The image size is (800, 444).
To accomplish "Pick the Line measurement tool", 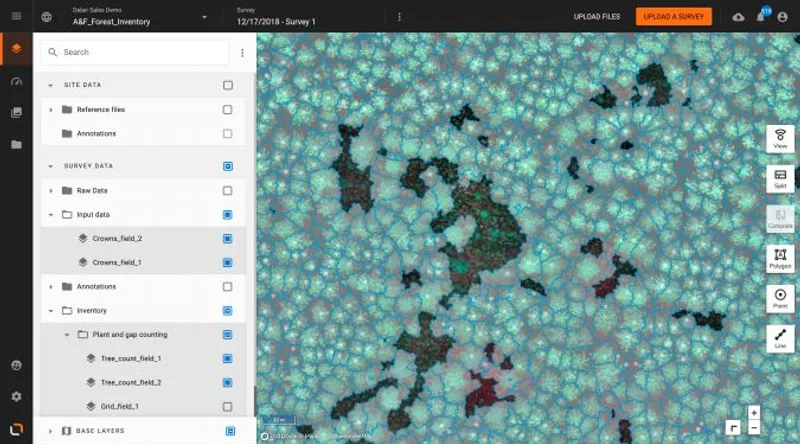I will tap(780, 339).
